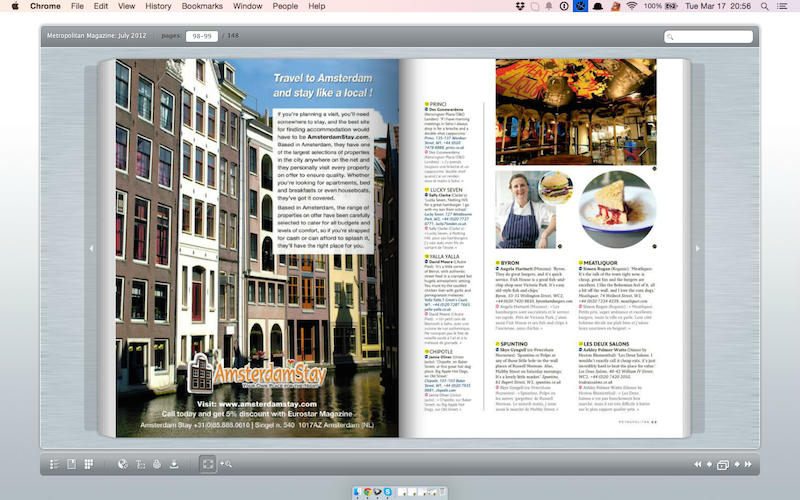800x500 pixels.
Task: Open the Window menu
Action: 247,6
